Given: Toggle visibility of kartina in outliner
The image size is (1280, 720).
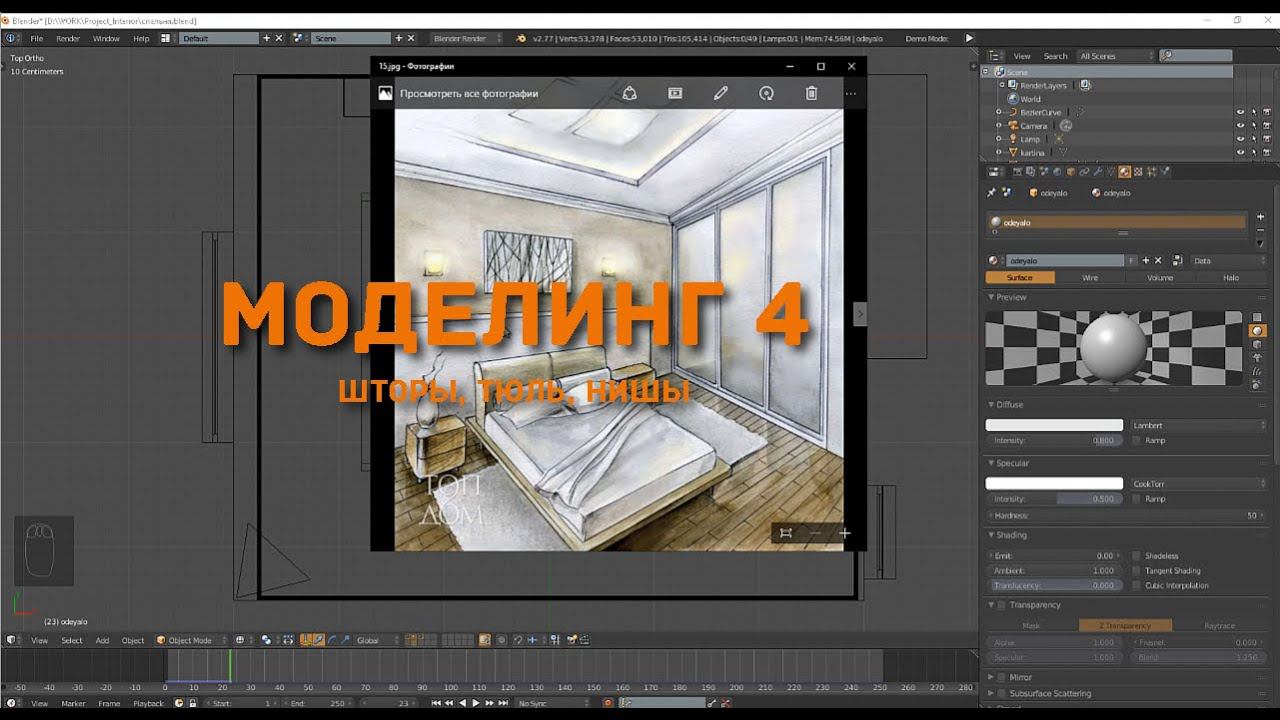Looking at the screenshot, I should point(1241,152).
